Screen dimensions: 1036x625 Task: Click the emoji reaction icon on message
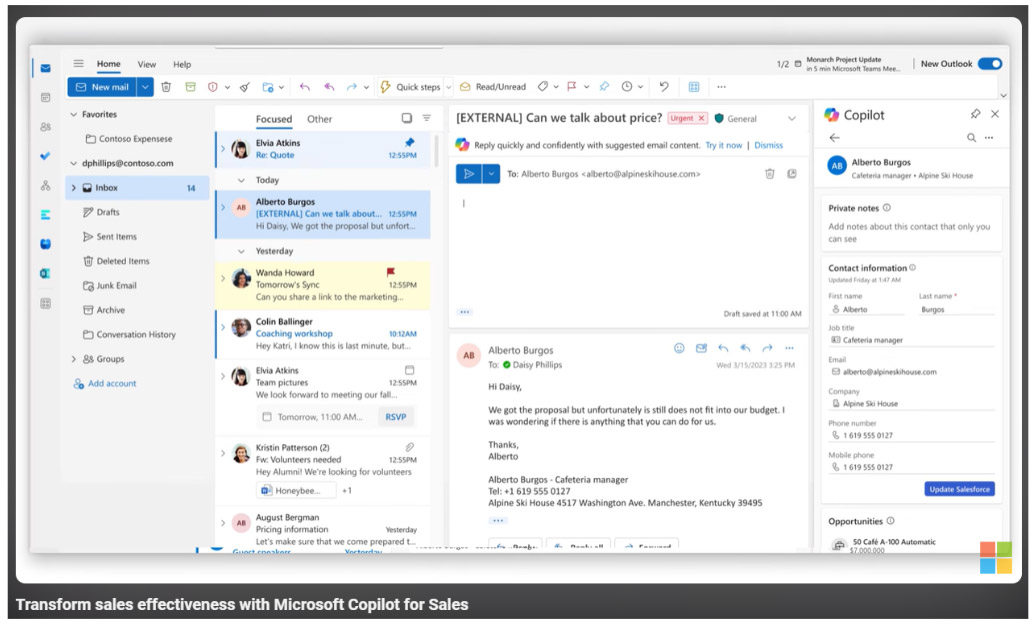click(679, 348)
